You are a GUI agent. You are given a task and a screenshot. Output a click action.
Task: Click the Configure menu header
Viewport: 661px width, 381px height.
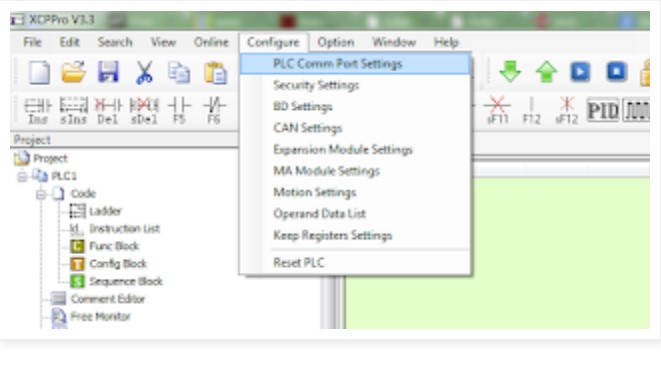click(x=274, y=42)
